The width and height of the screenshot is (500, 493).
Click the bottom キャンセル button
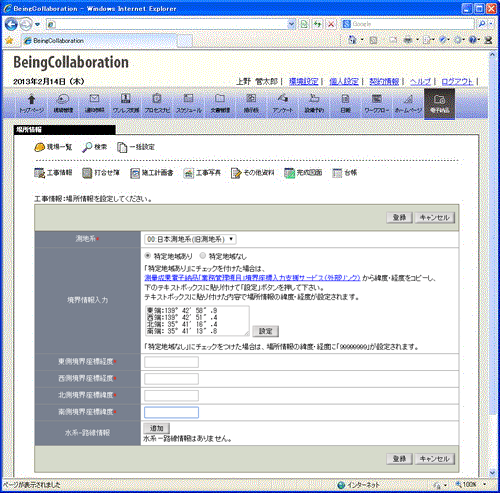[x=435, y=459]
